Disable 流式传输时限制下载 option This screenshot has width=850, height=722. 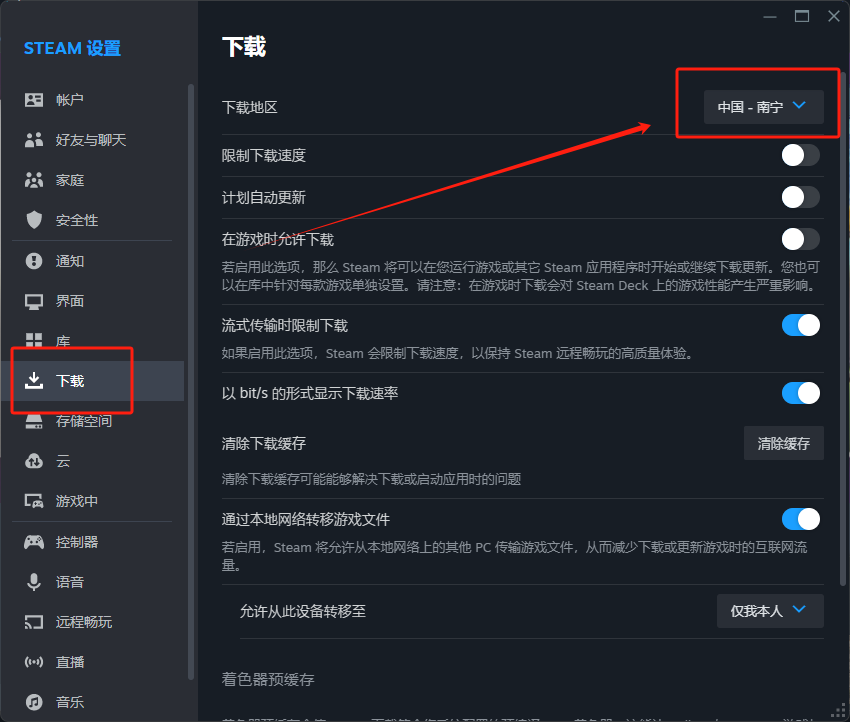(799, 324)
